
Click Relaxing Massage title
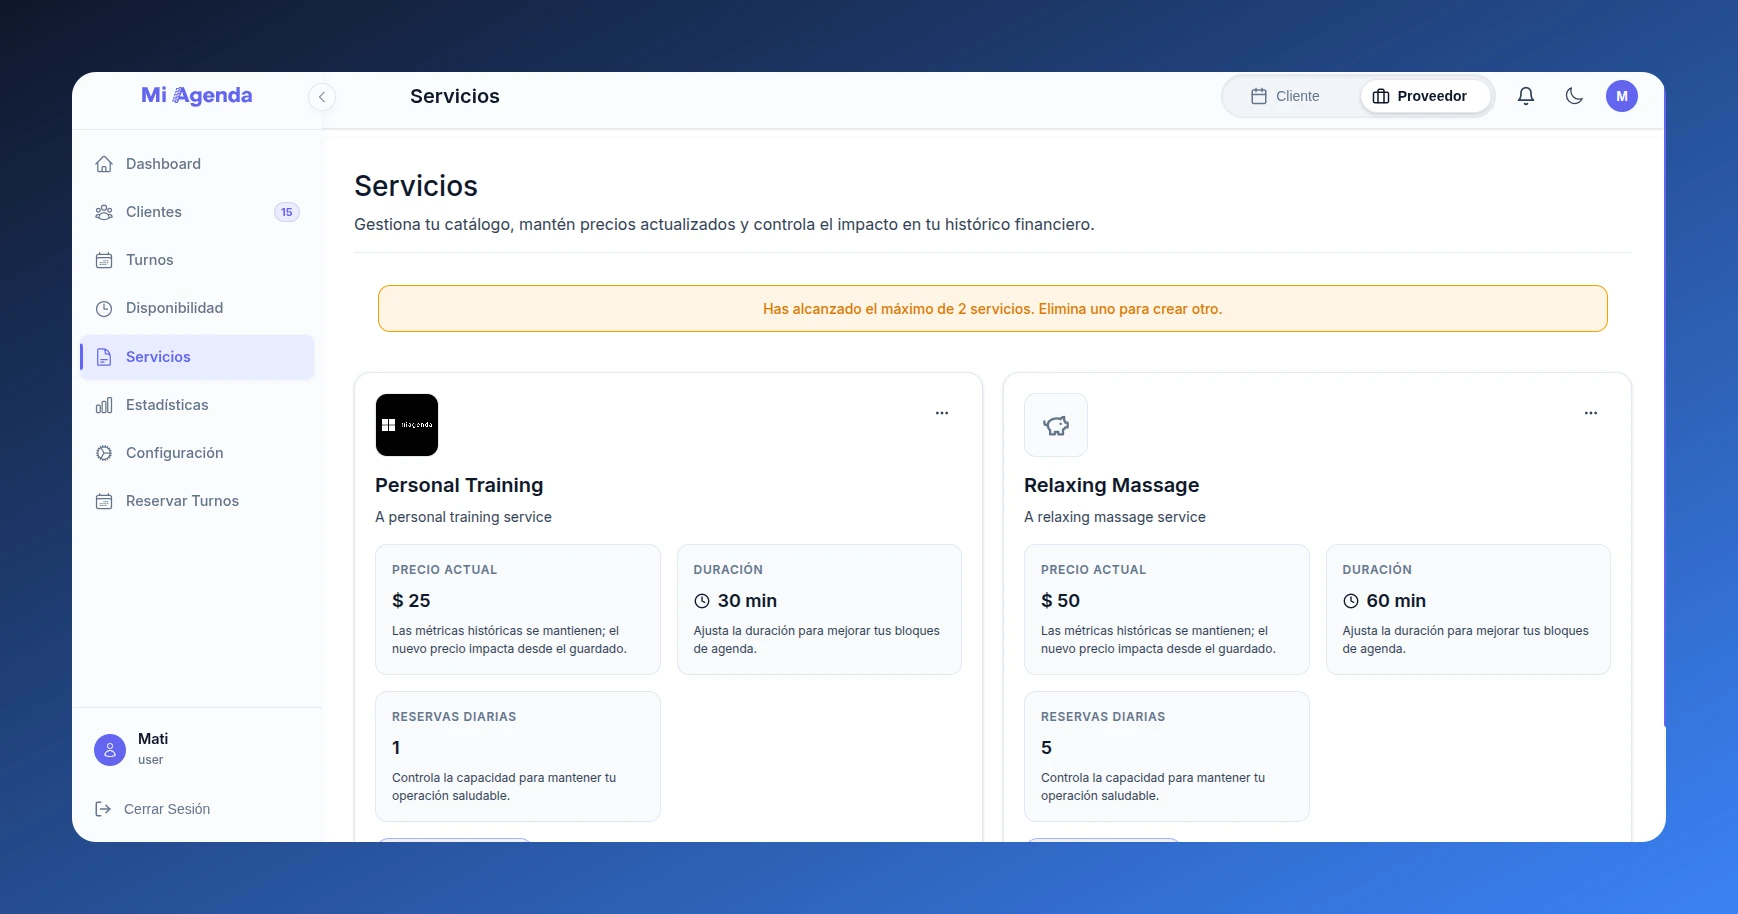pos(1112,485)
